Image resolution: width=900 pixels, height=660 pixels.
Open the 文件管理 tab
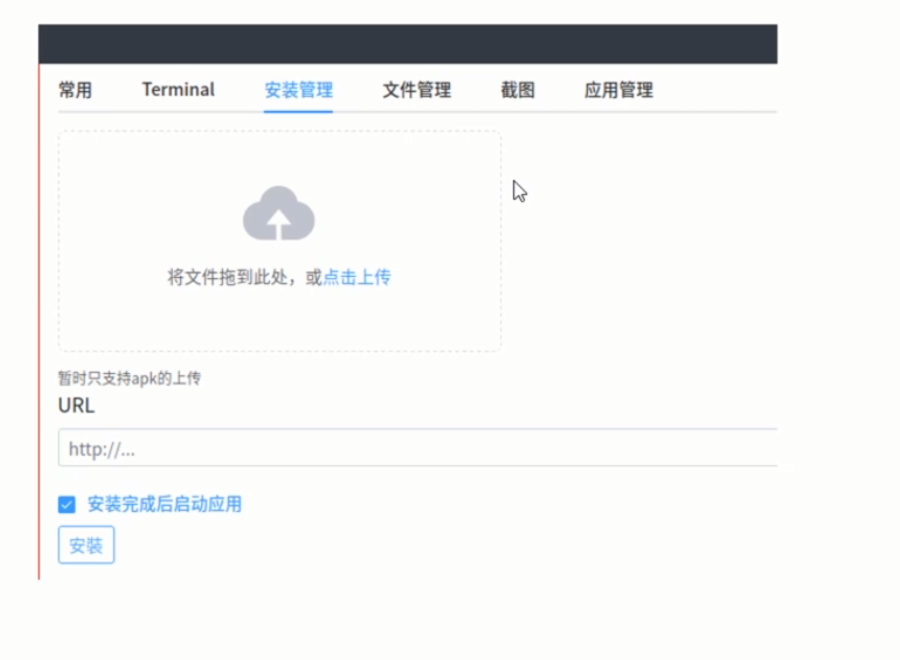click(x=417, y=90)
